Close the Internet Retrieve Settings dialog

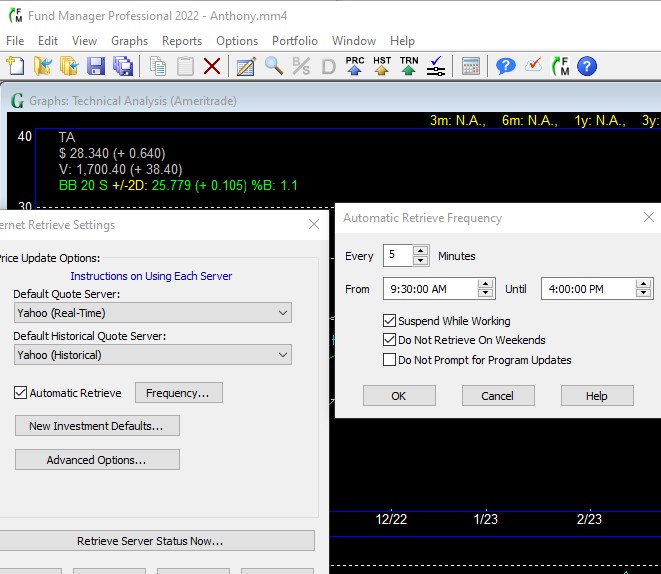pyautogui.click(x=314, y=224)
